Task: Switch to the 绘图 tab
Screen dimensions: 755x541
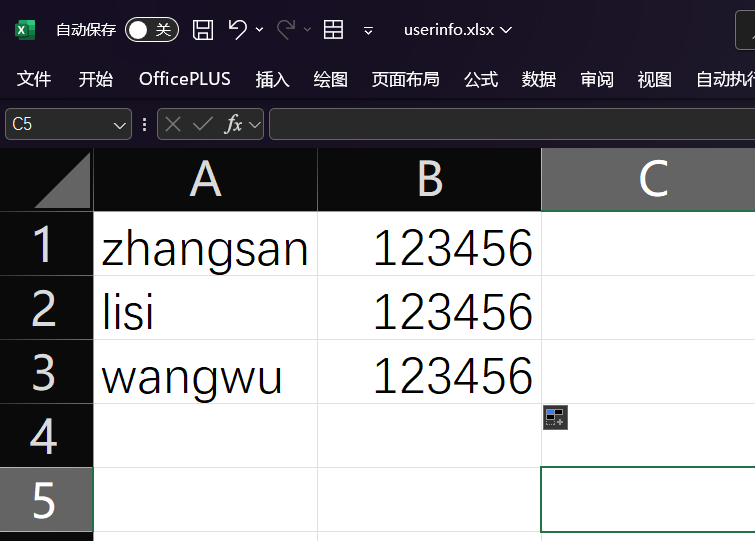Action: (x=331, y=79)
